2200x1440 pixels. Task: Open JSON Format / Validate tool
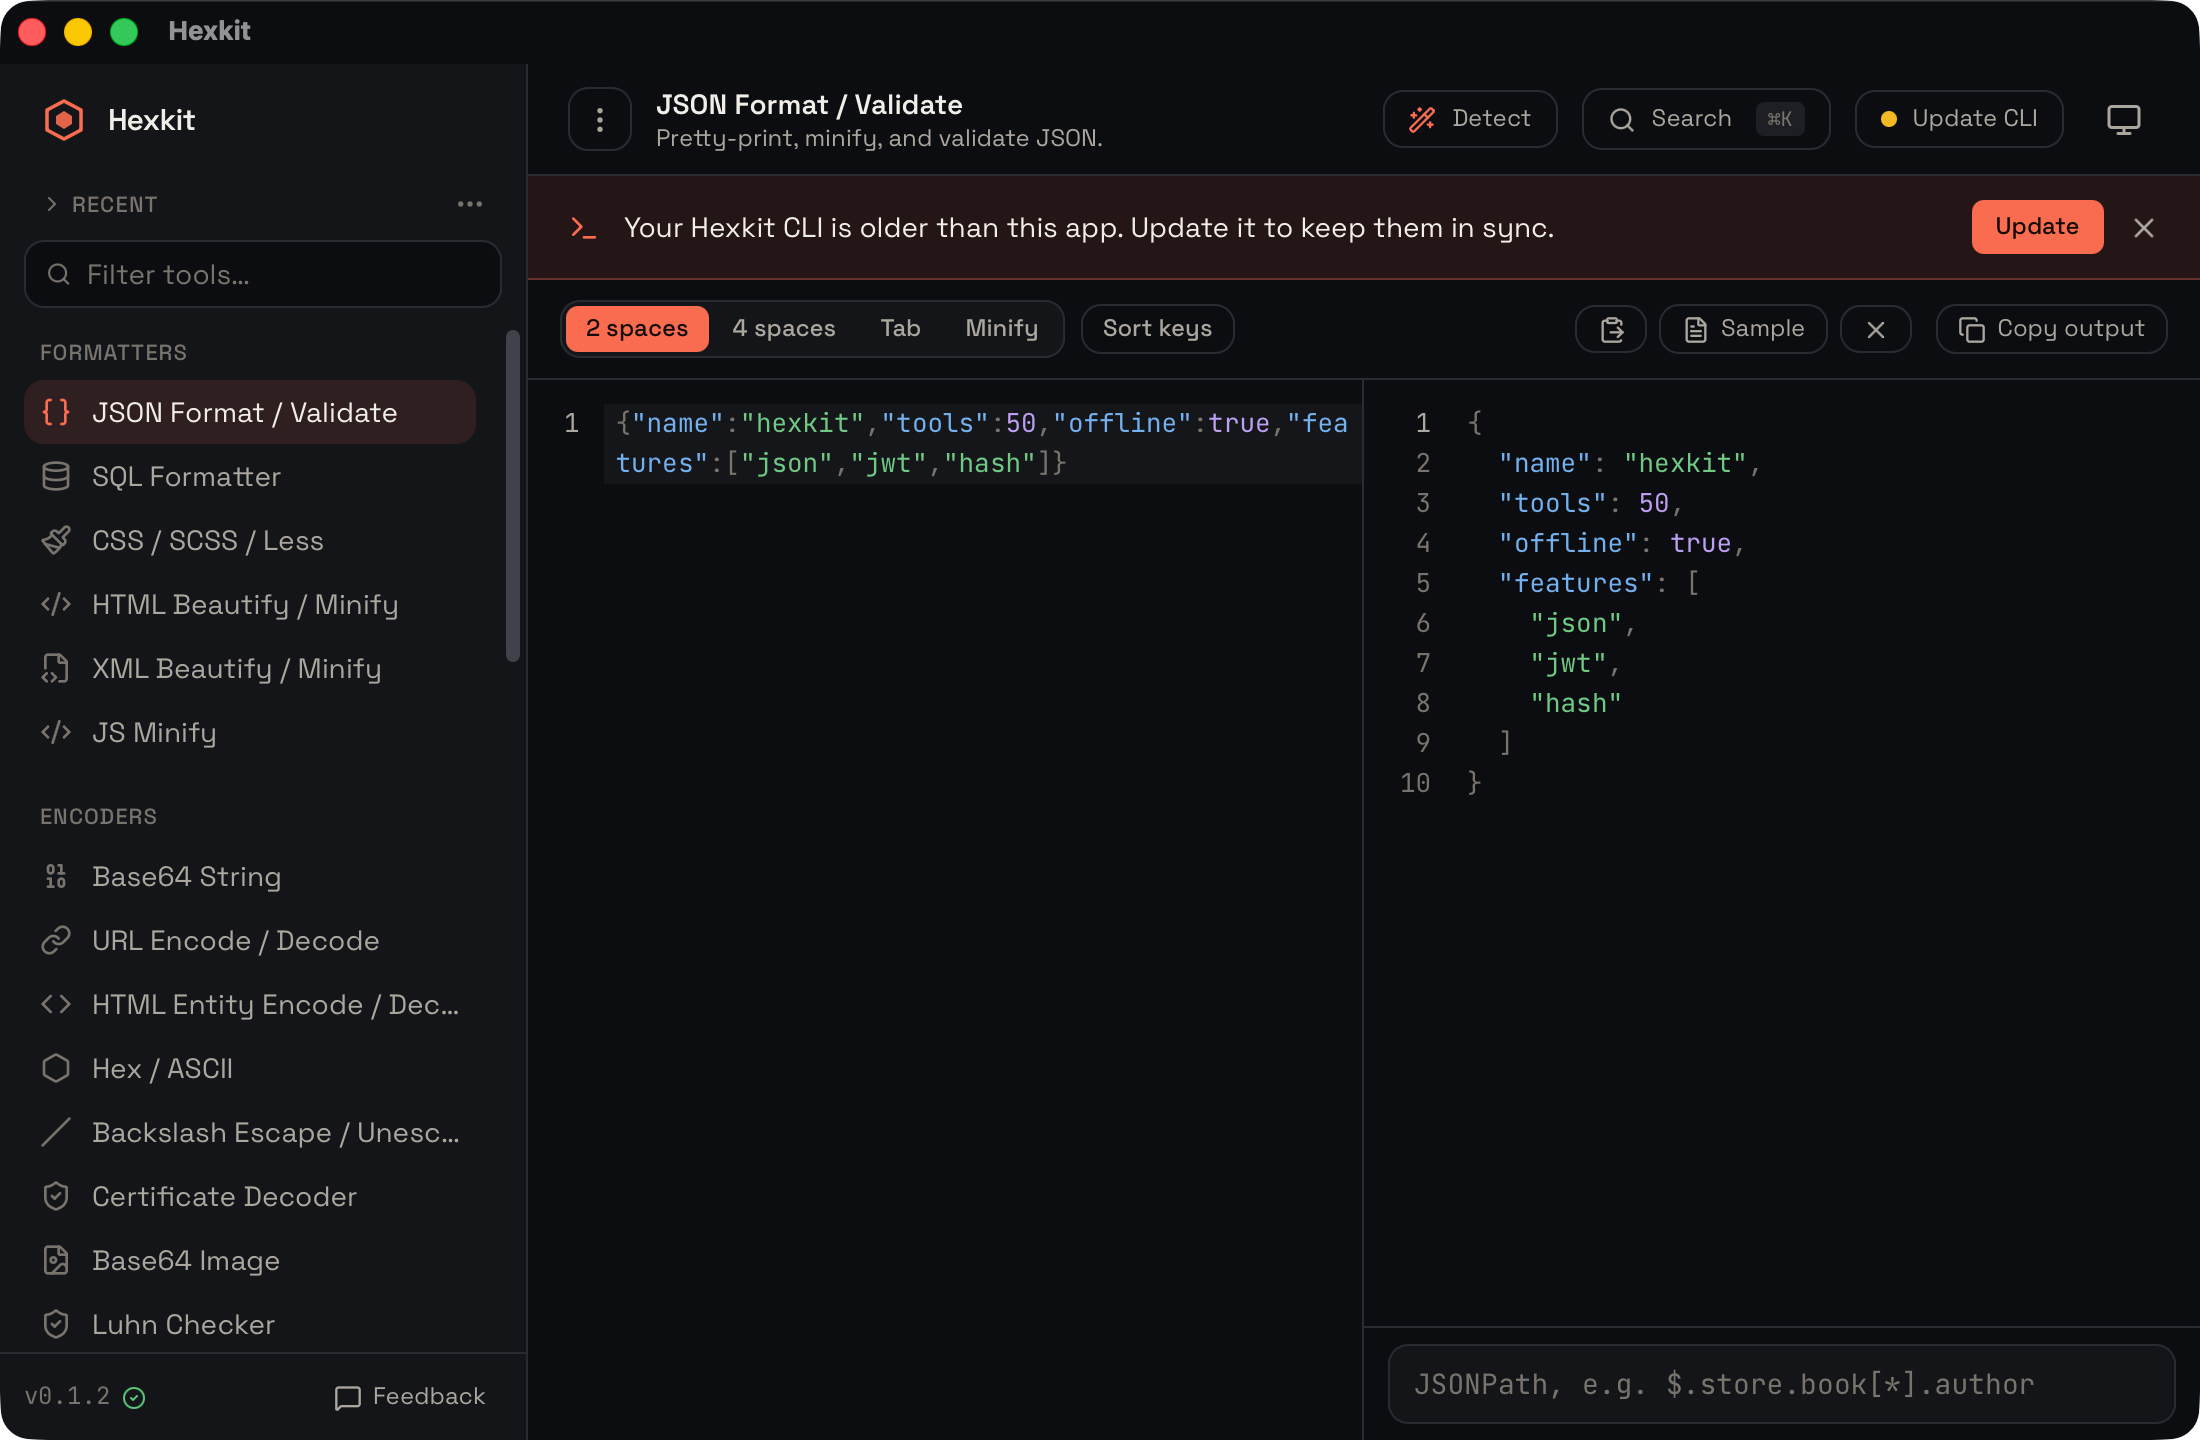click(x=250, y=412)
